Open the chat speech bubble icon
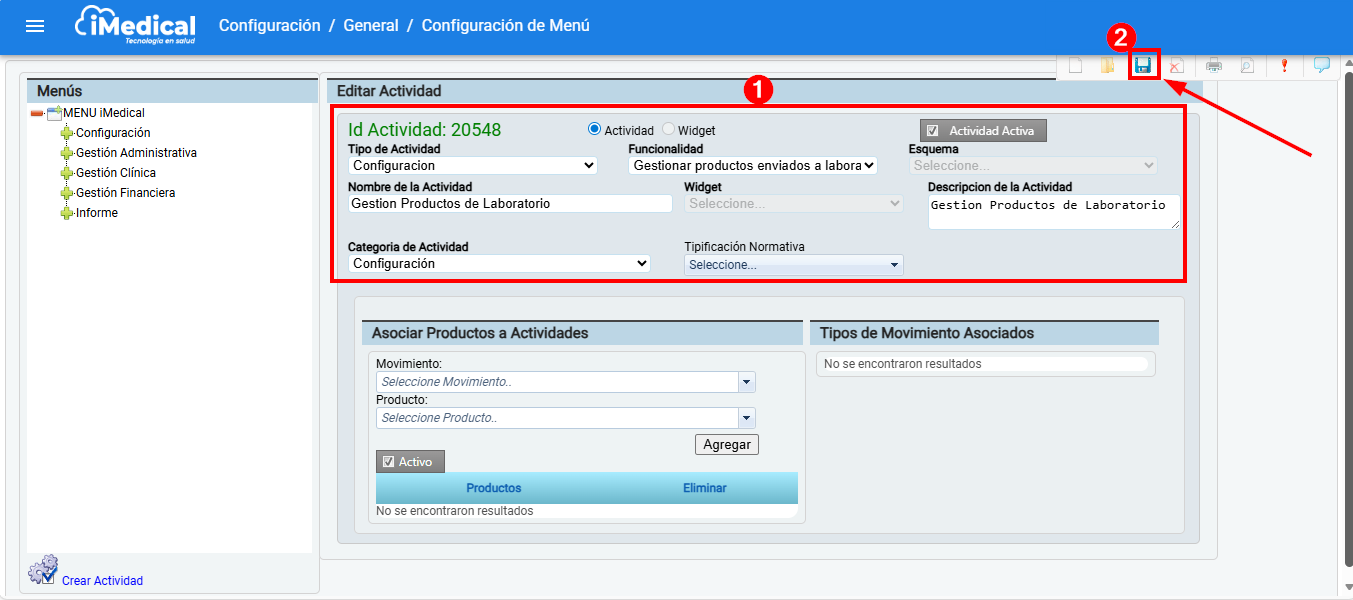The height and width of the screenshot is (600, 1353). [1321, 66]
